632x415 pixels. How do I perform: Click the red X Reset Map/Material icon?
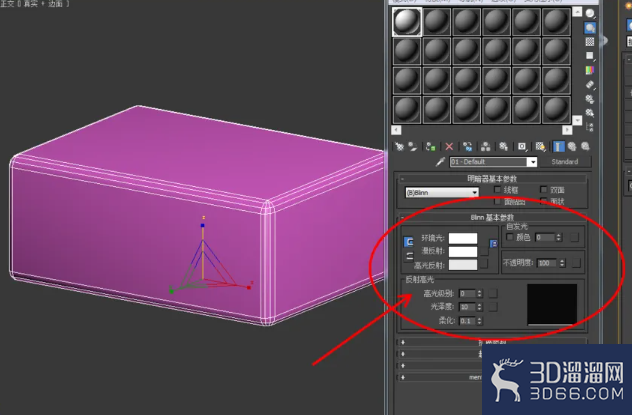(449, 147)
